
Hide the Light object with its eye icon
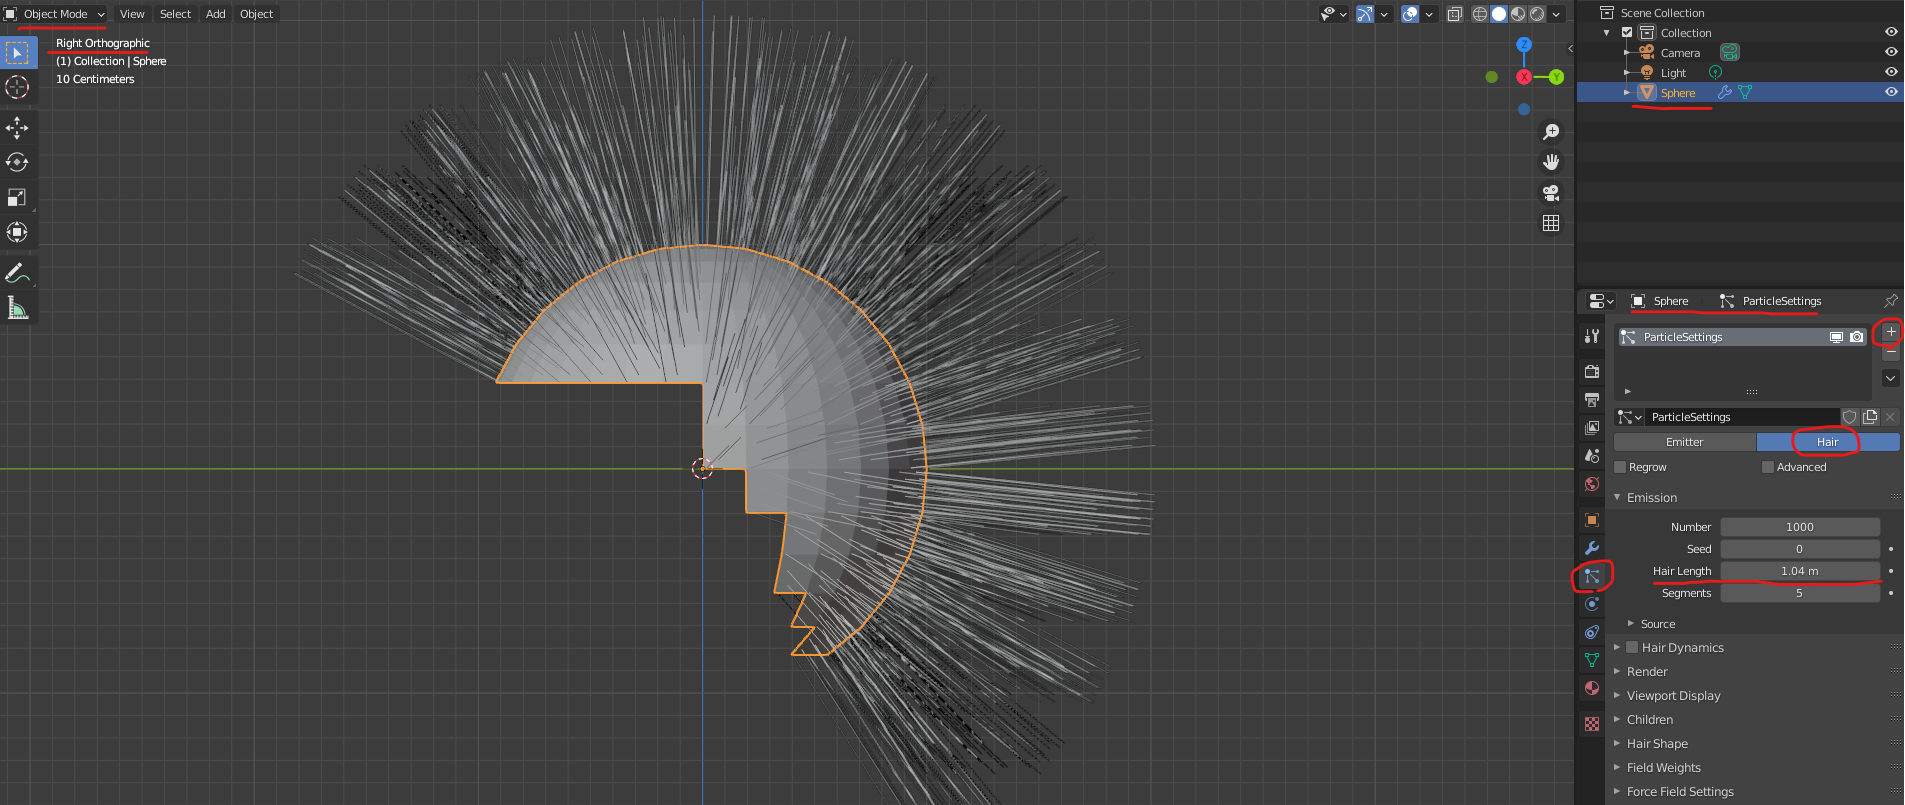pyautogui.click(x=1891, y=72)
